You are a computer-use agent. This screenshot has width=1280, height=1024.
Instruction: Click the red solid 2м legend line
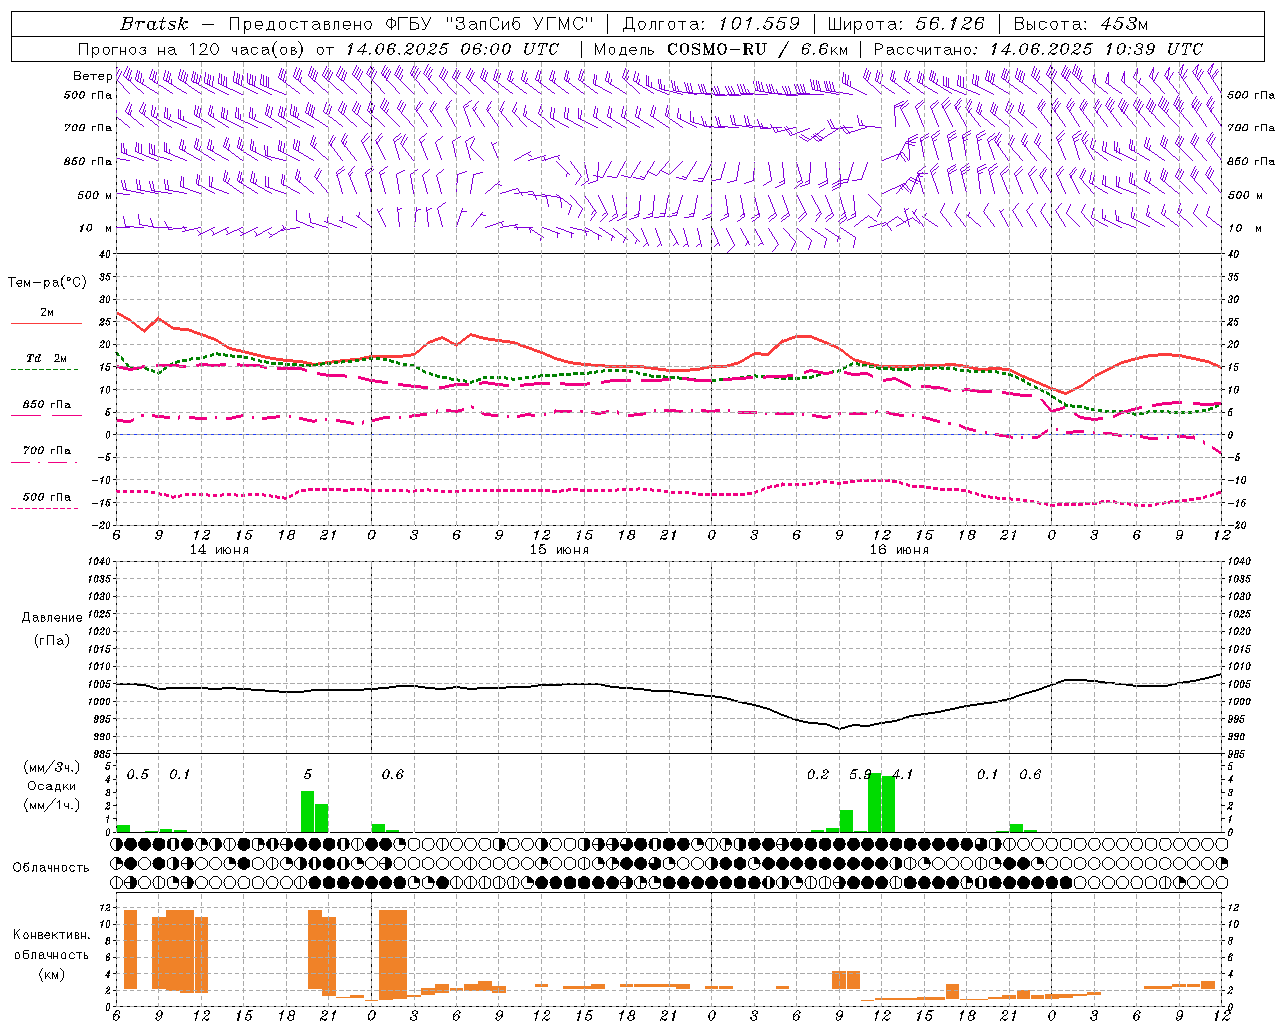(x=45, y=324)
